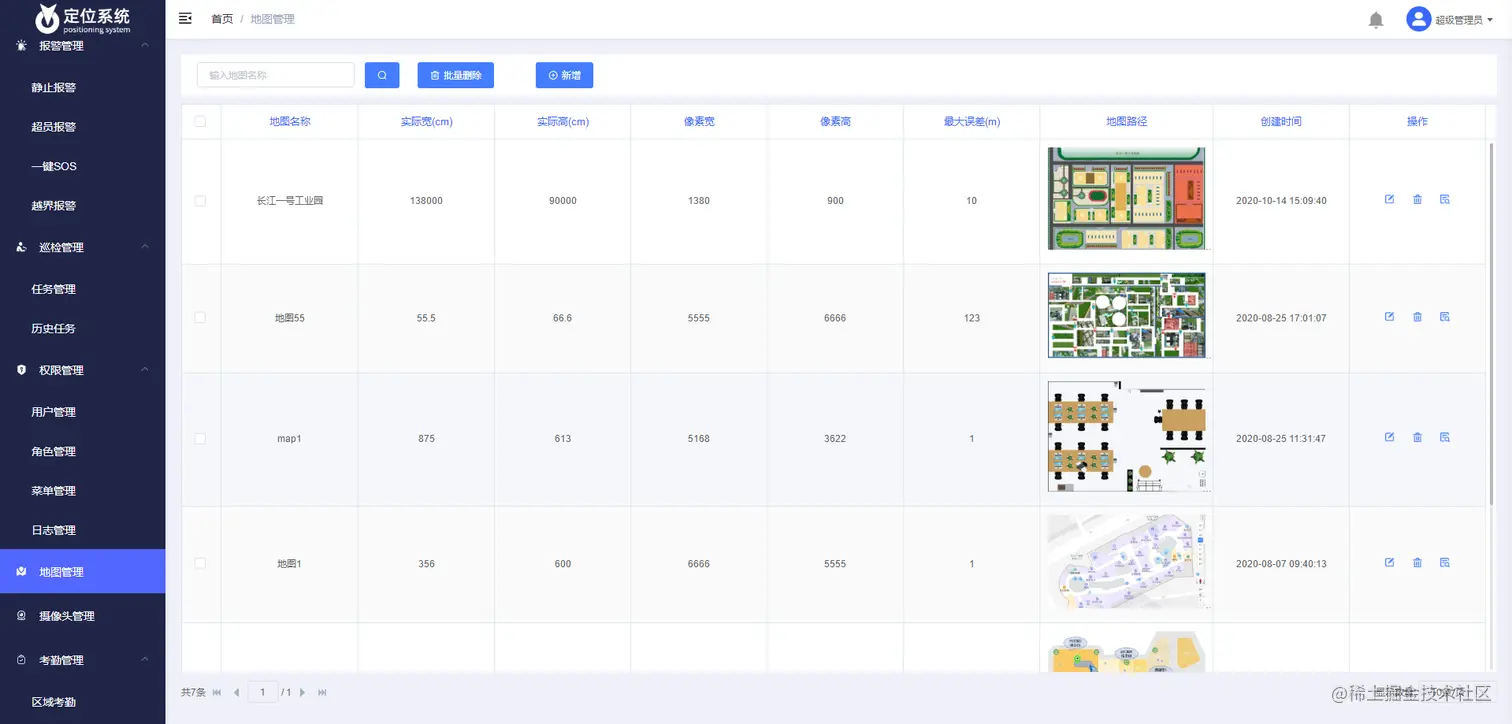Image resolution: width=1512 pixels, height=724 pixels.
Task: Delete the 地图1 map entry
Action: pos(1417,562)
